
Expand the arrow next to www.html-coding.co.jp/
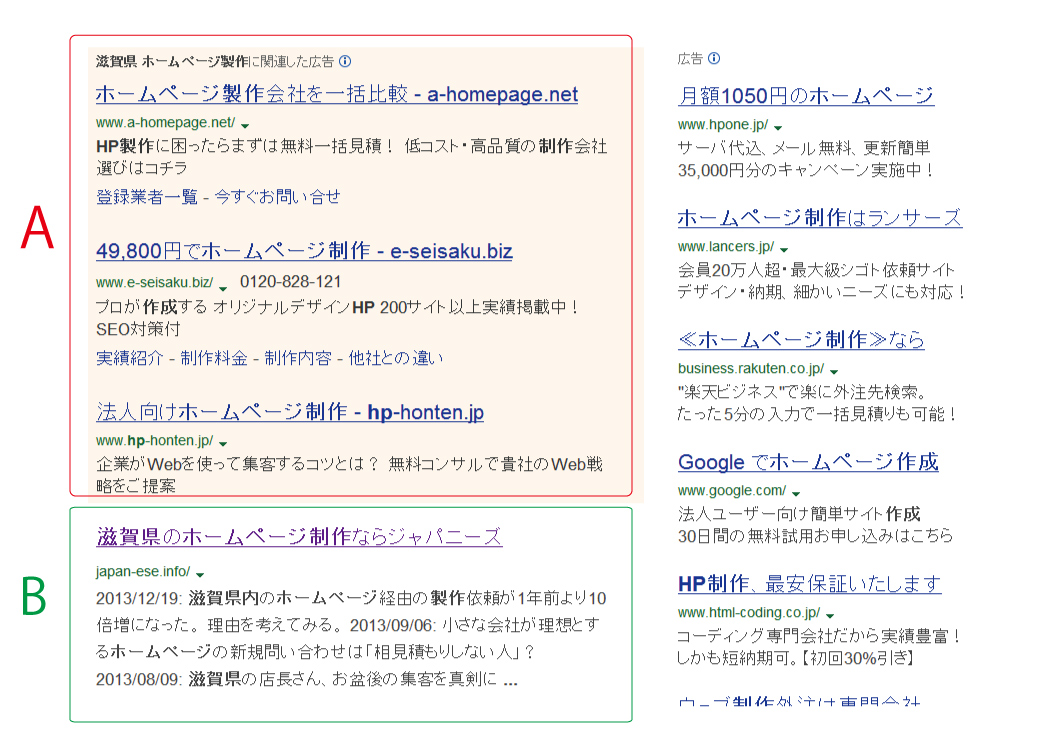[x=830, y=616]
